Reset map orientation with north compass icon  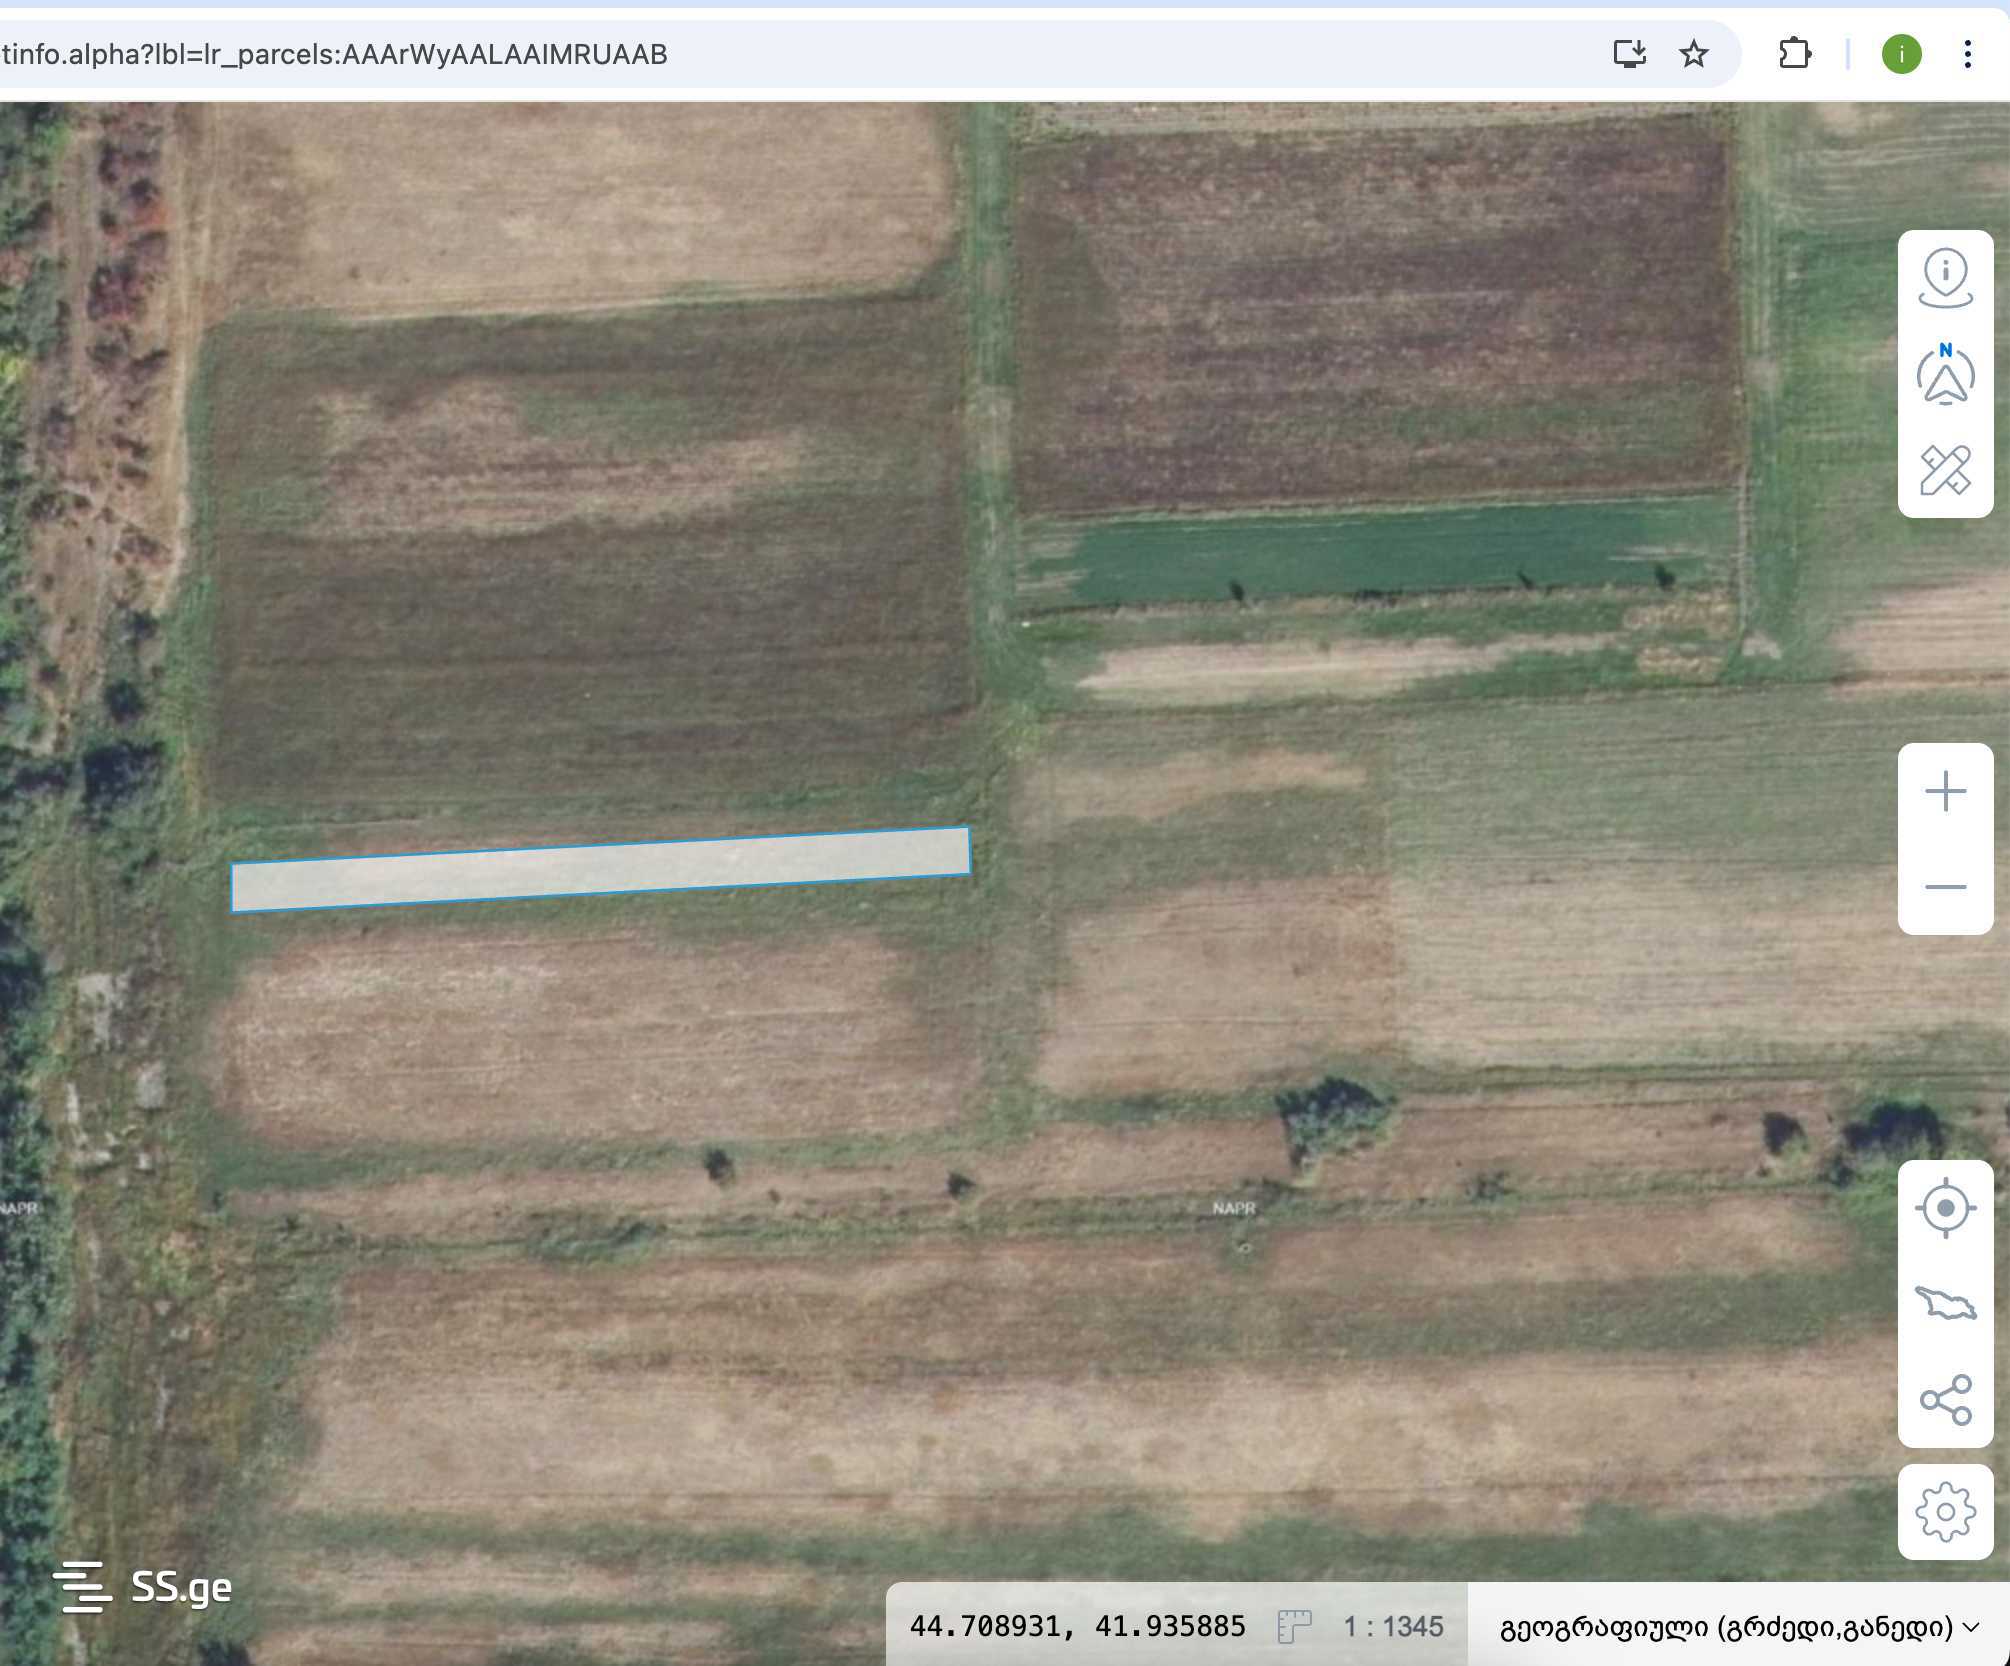point(1945,376)
